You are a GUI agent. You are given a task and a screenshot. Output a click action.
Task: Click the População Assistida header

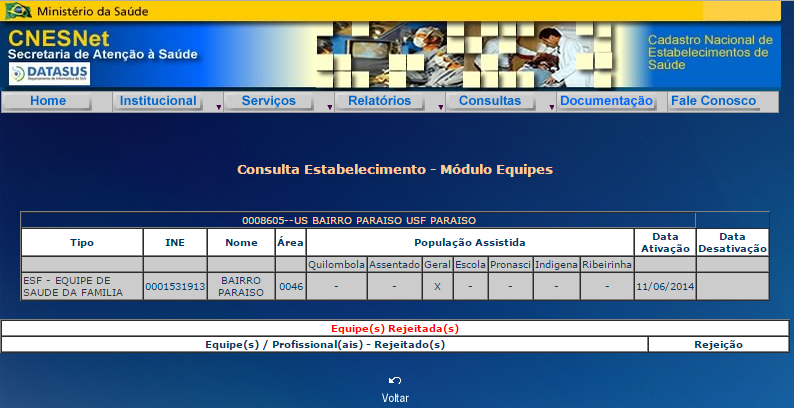[470, 242]
